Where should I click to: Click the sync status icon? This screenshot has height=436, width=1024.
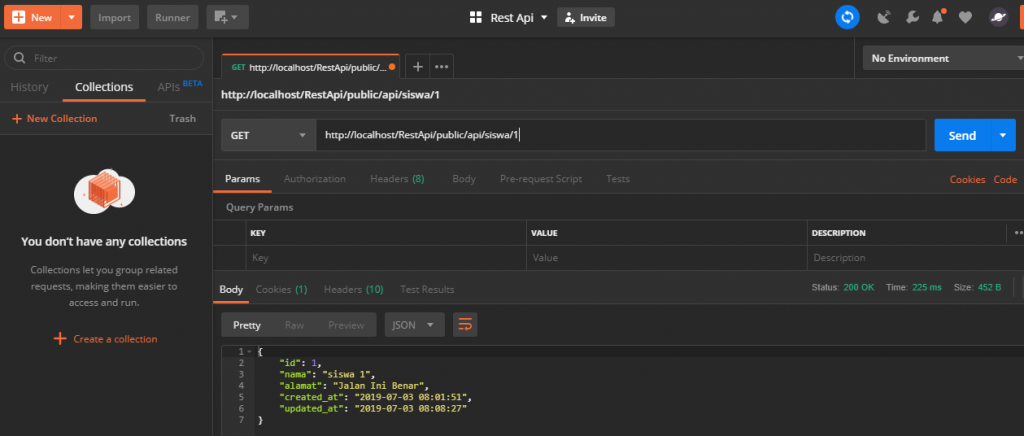(847, 17)
